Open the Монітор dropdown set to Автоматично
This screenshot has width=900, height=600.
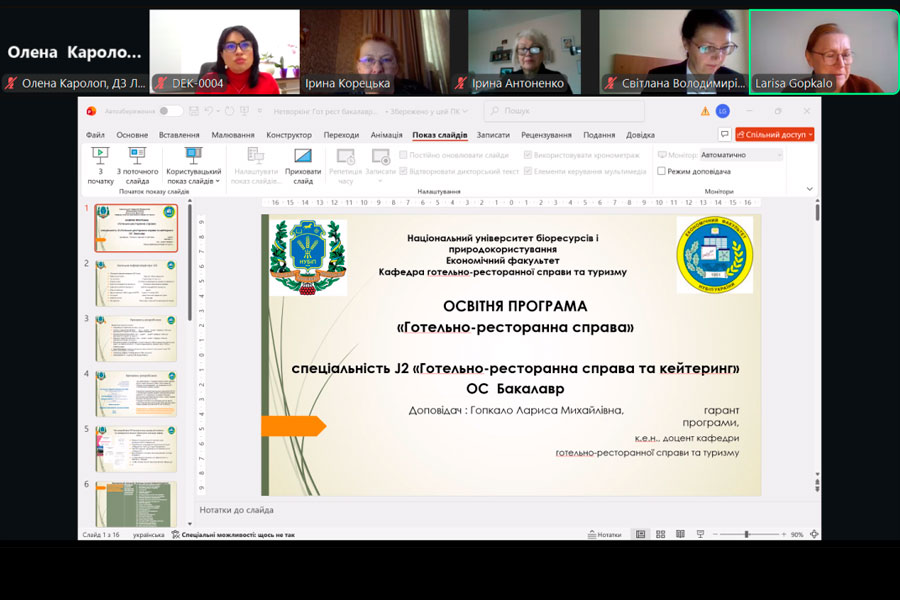tap(740, 155)
